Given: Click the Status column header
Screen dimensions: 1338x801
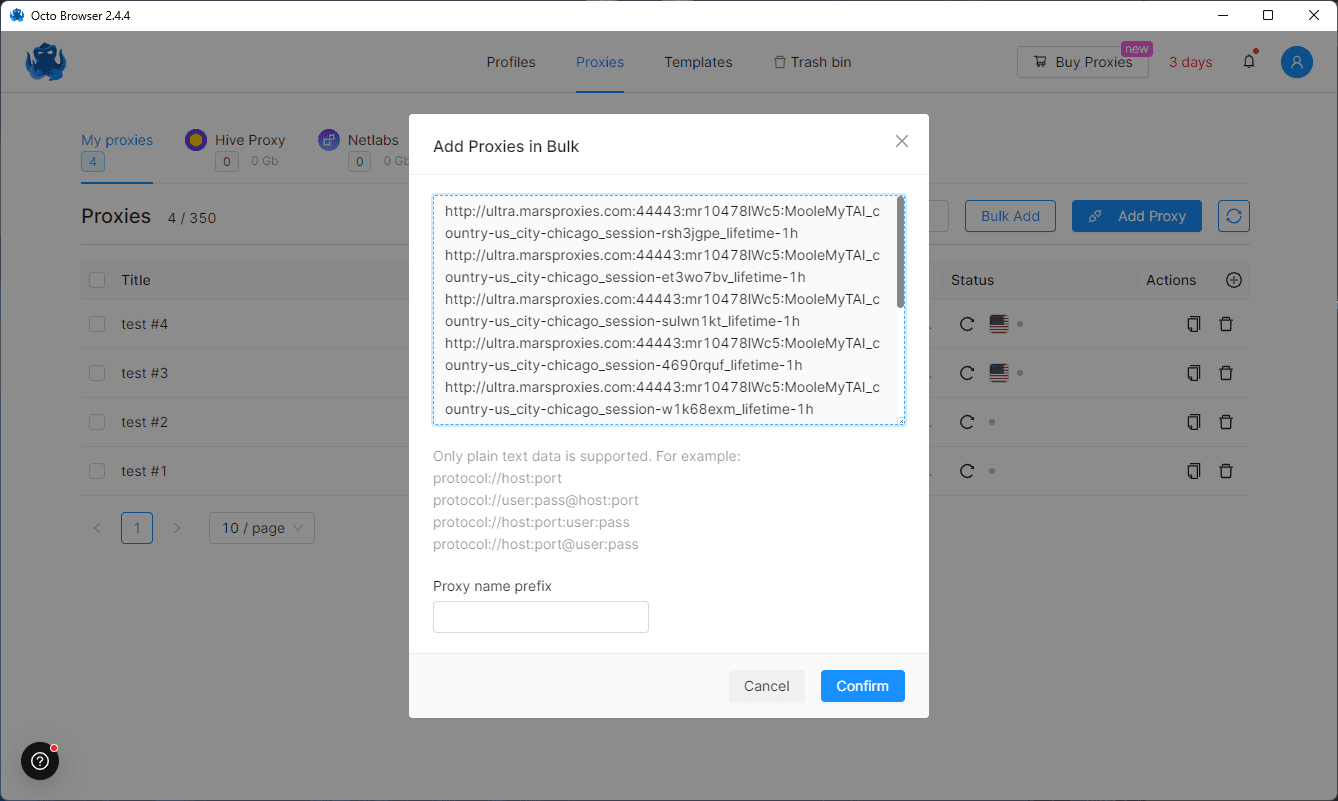Looking at the screenshot, I should click(973, 280).
